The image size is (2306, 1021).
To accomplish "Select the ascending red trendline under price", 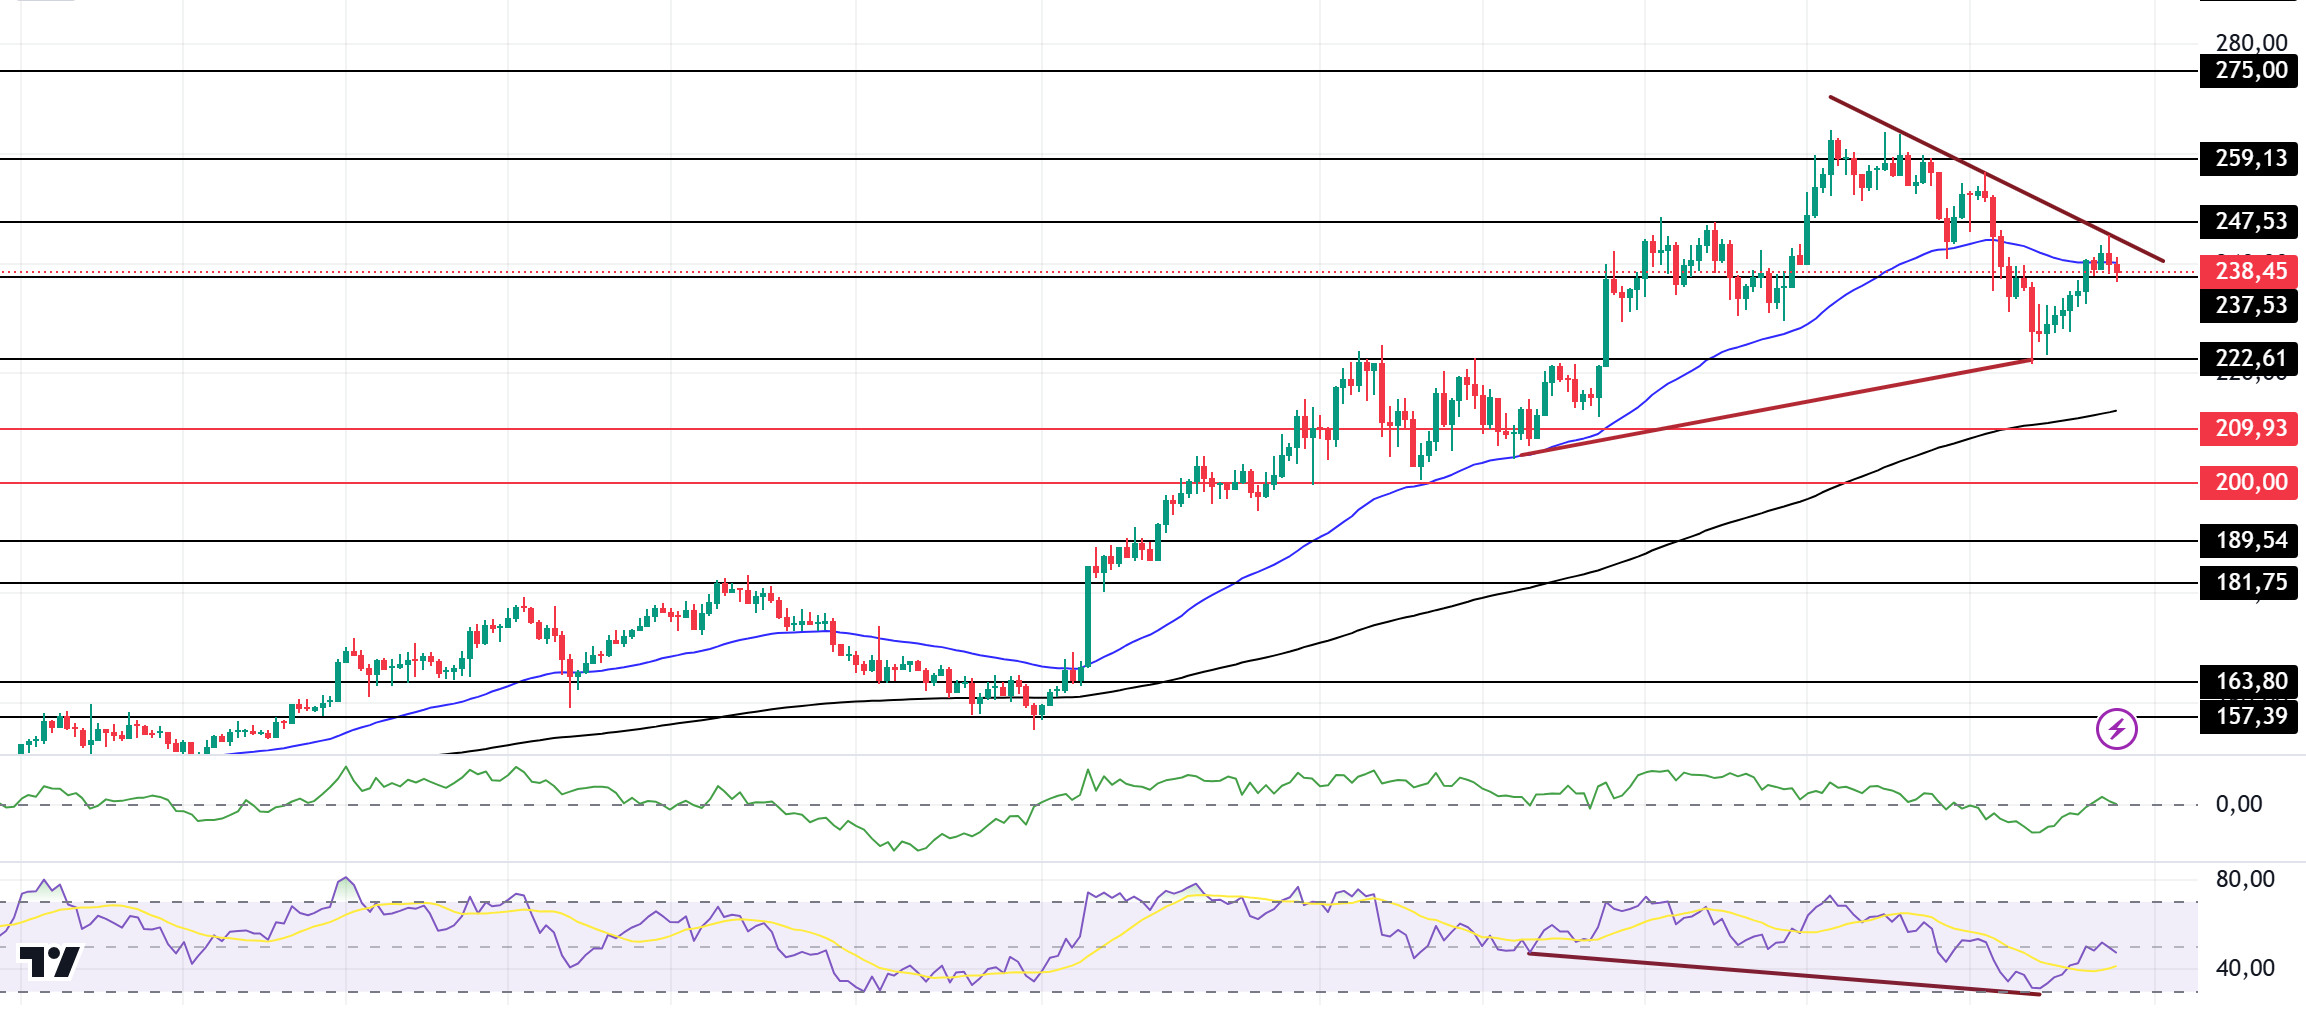I will coord(1775,408).
